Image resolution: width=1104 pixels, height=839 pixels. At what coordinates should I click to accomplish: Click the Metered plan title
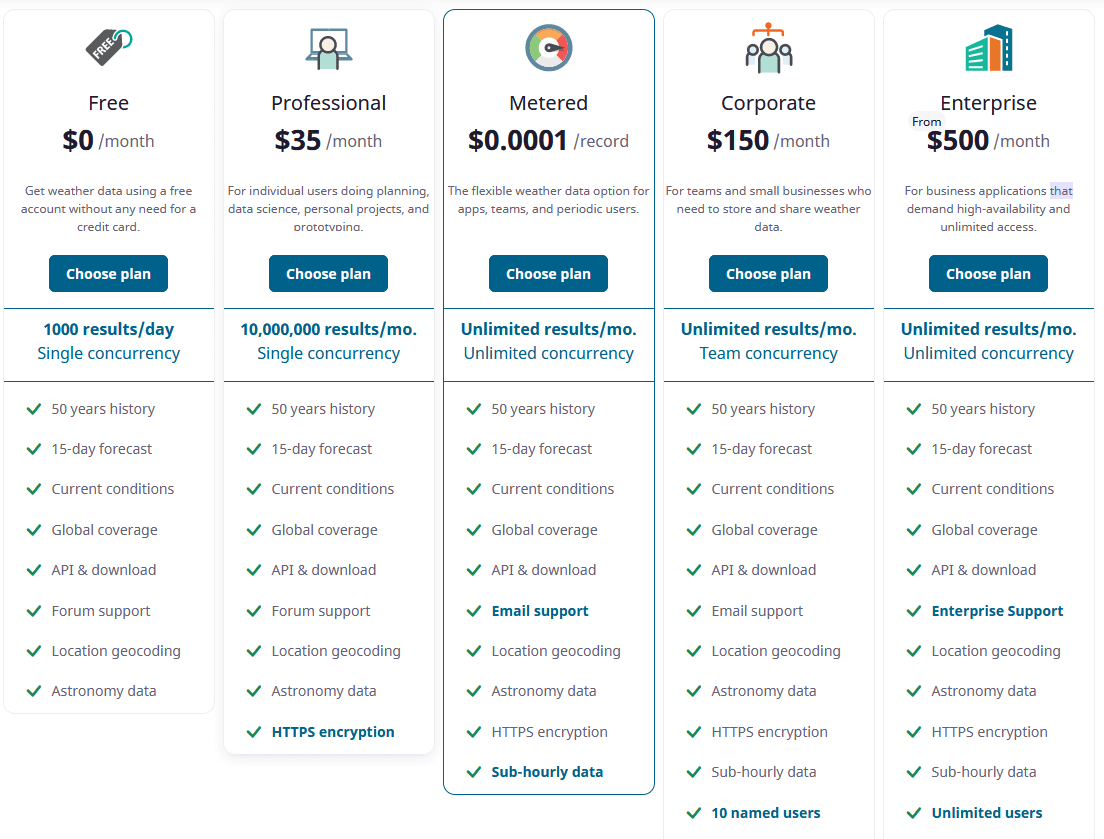548,103
